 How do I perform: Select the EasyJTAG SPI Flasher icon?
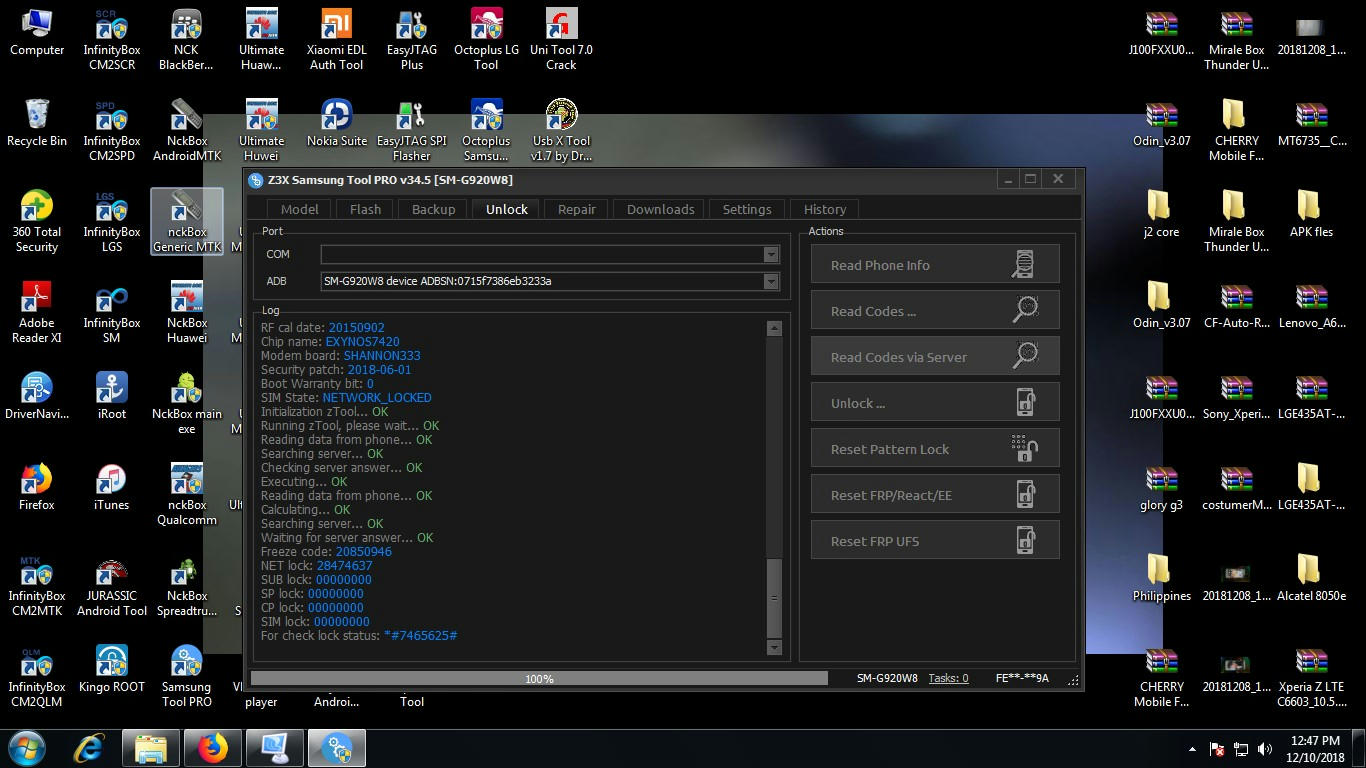(x=411, y=131)
